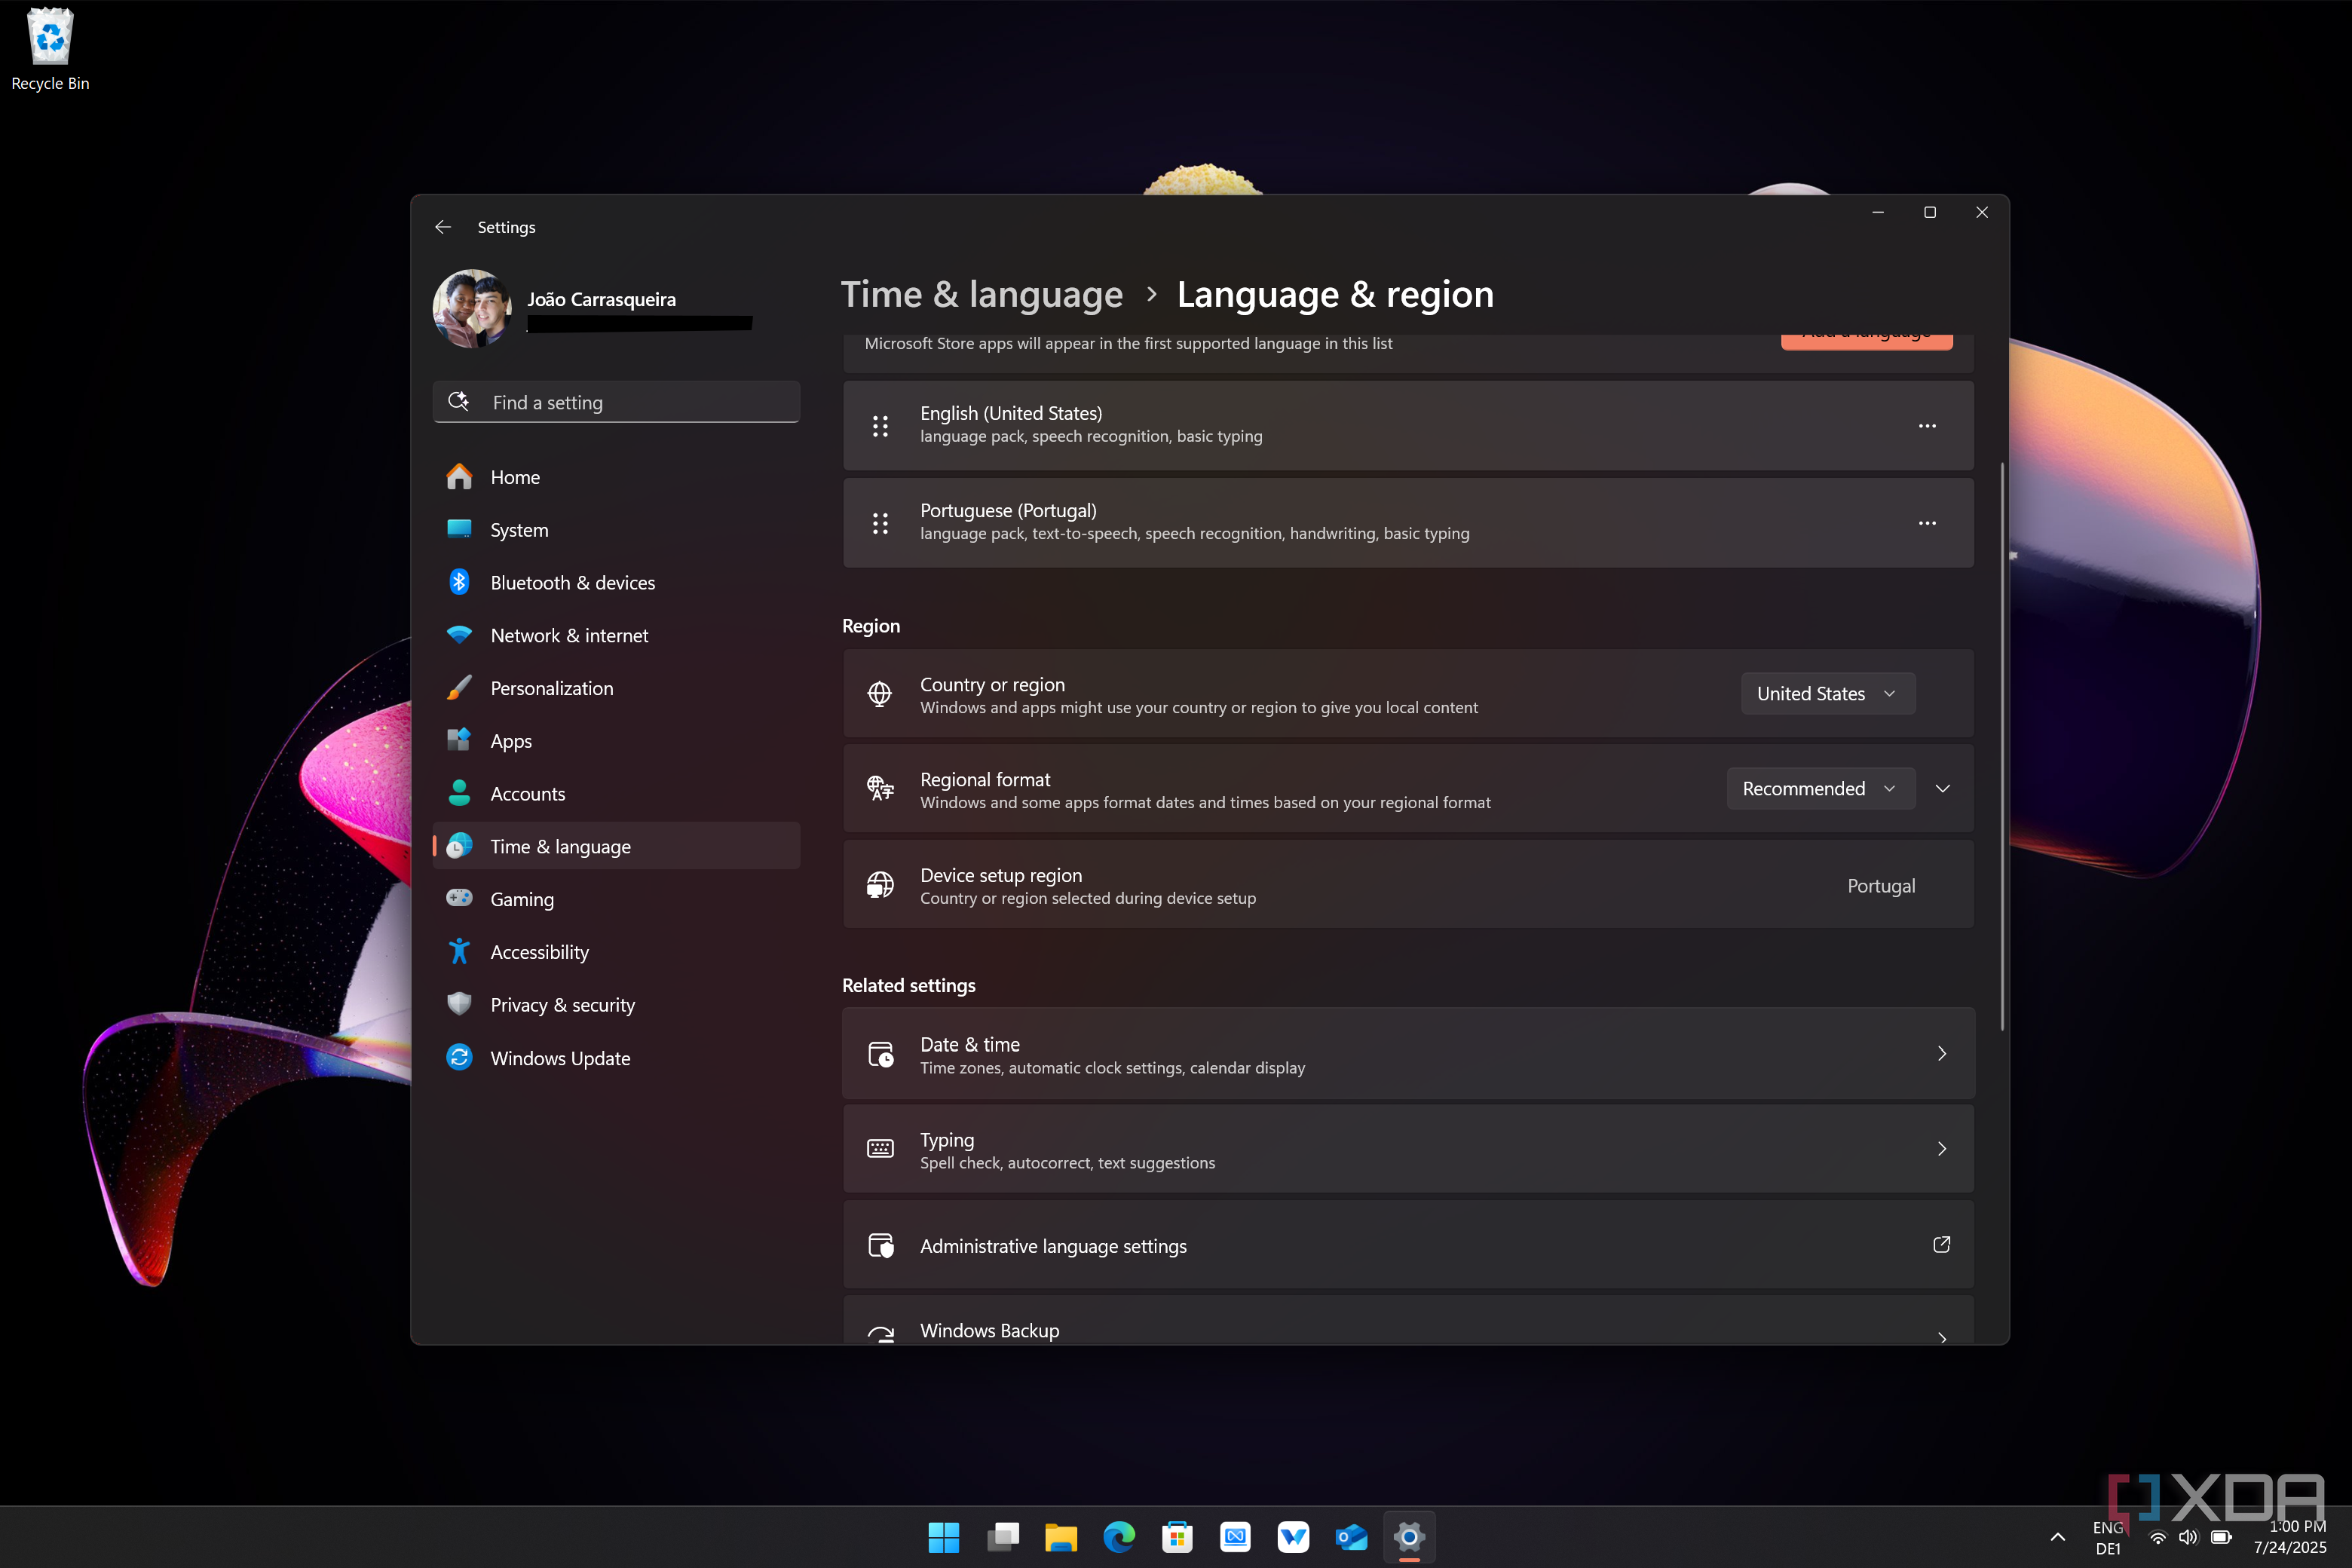
Task: Expand the Regional format section chevron
Action: [1942, 788]
